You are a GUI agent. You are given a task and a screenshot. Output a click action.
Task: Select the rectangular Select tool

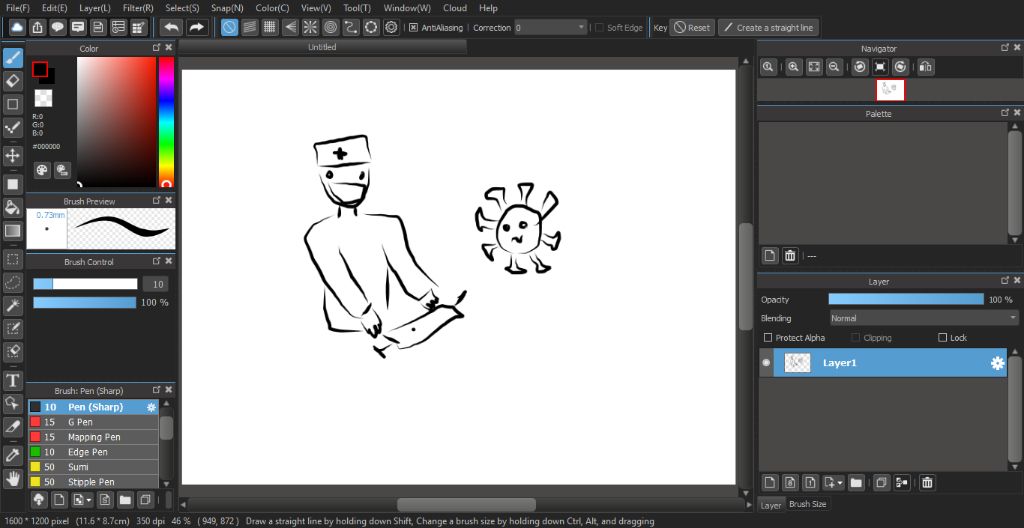click(12, 259)
